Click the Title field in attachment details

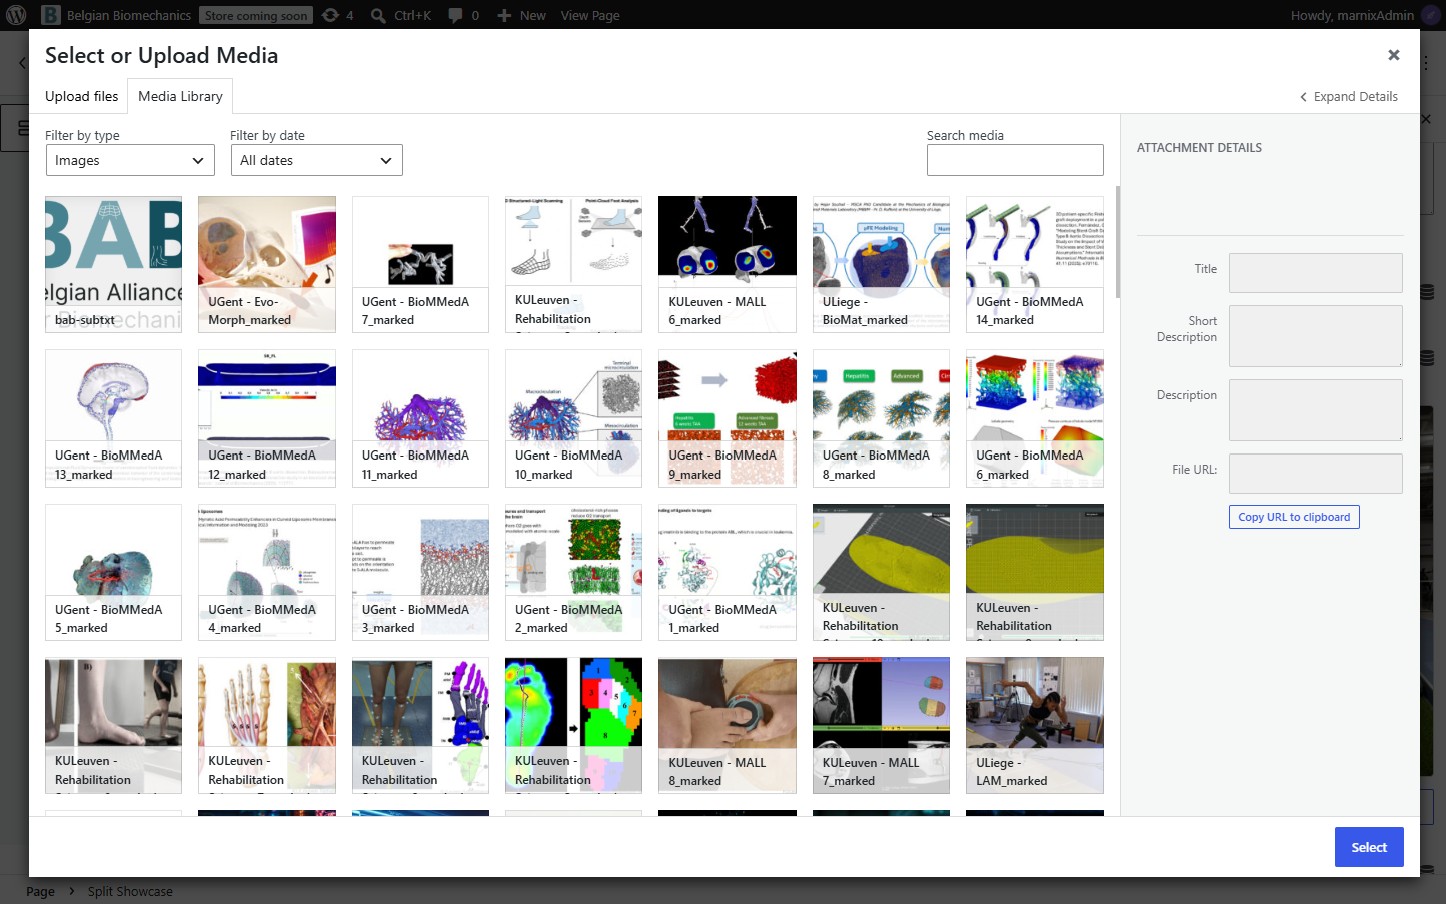[1315, 272]
